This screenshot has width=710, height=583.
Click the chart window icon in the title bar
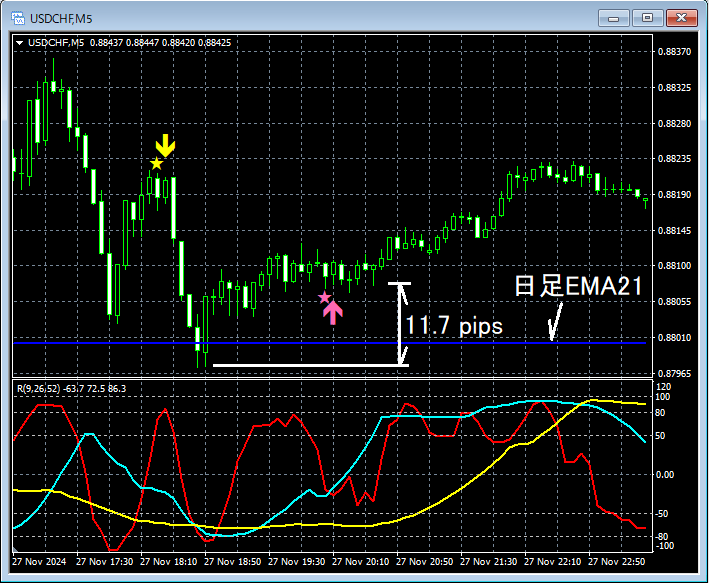[18, 19]
